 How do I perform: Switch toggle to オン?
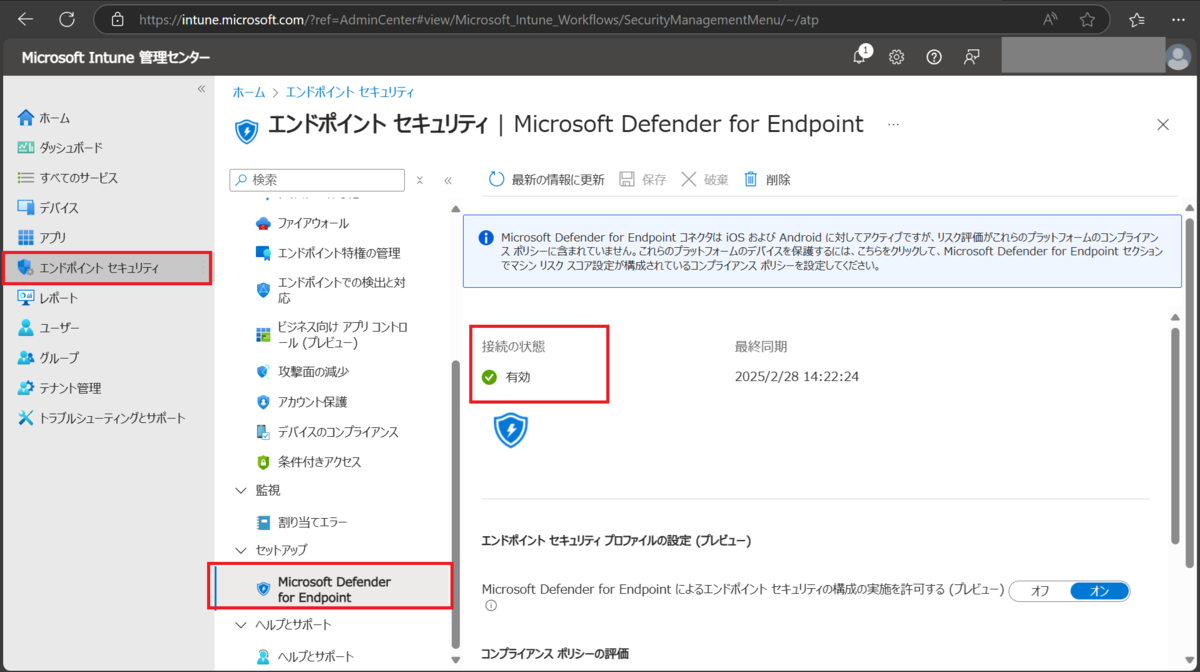click(x=1099, y=591)
